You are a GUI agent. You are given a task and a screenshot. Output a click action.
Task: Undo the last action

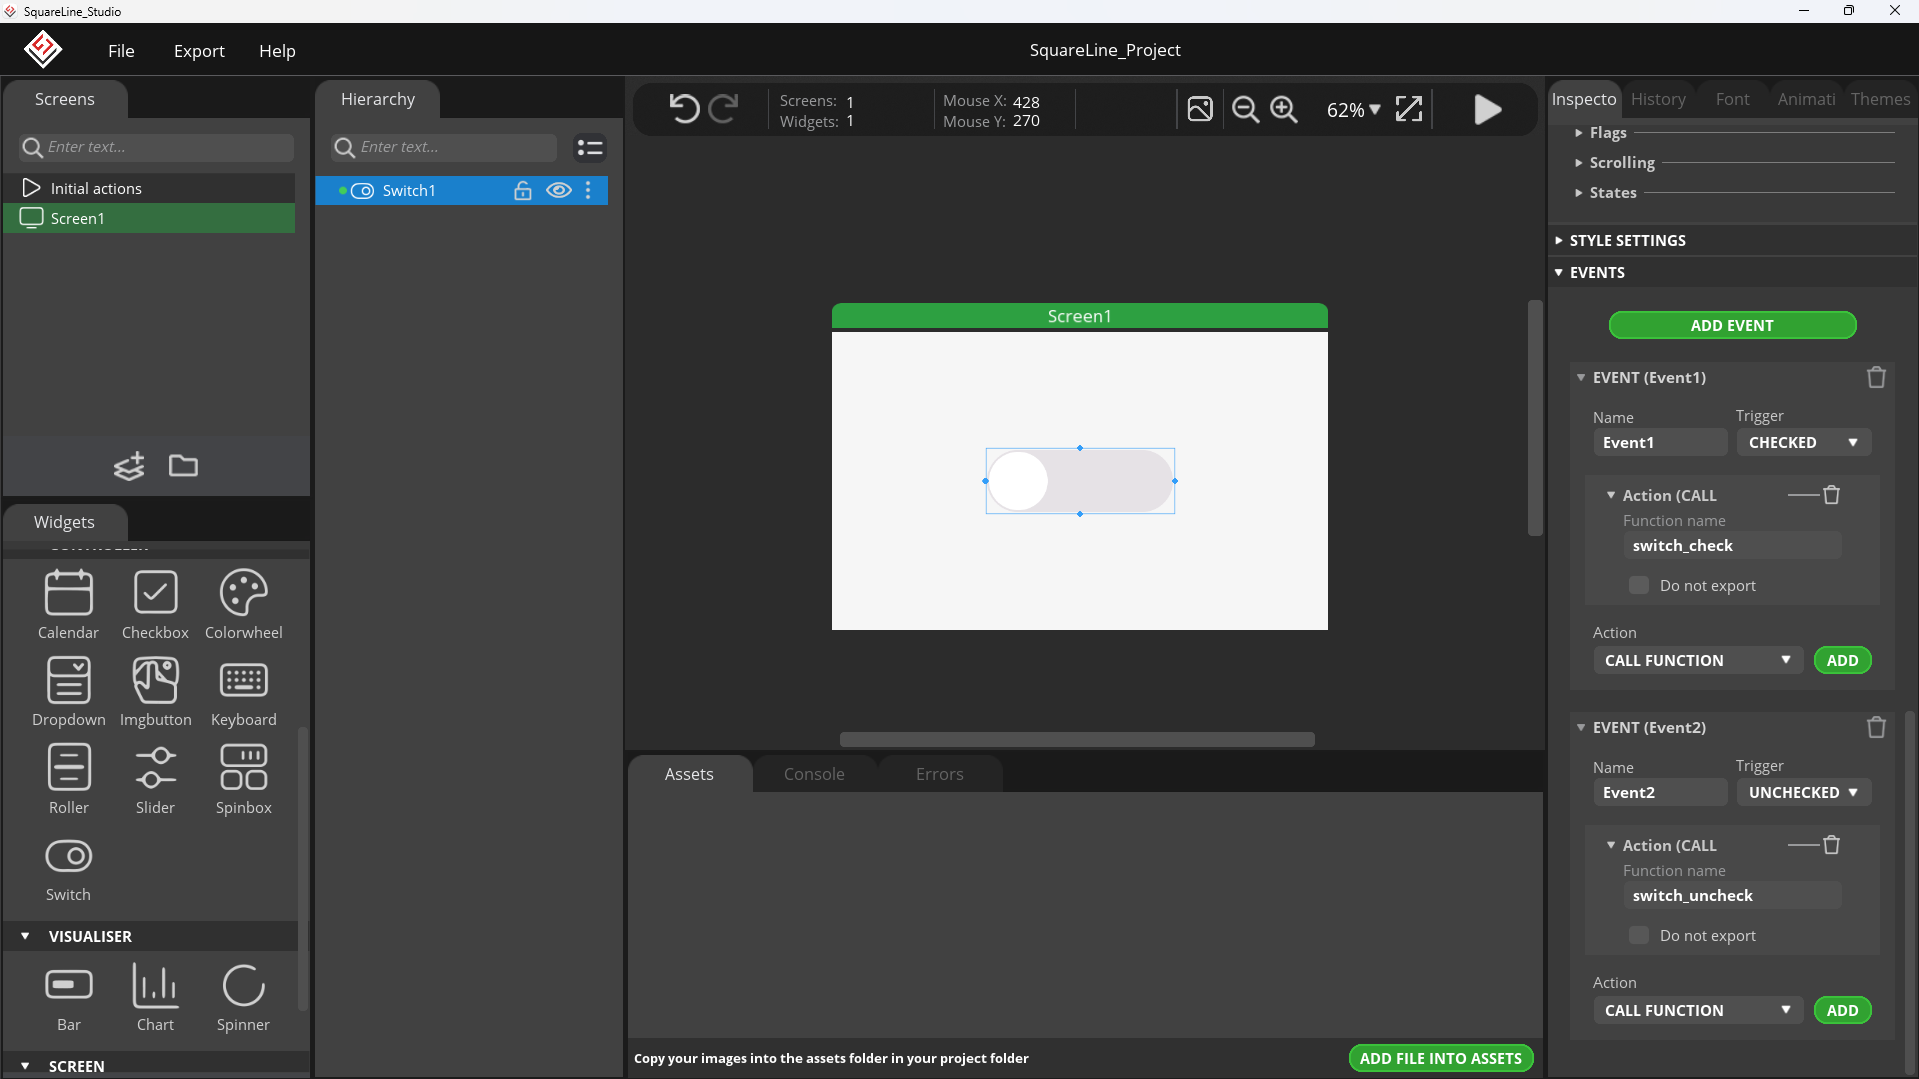[x=684, y=108]
